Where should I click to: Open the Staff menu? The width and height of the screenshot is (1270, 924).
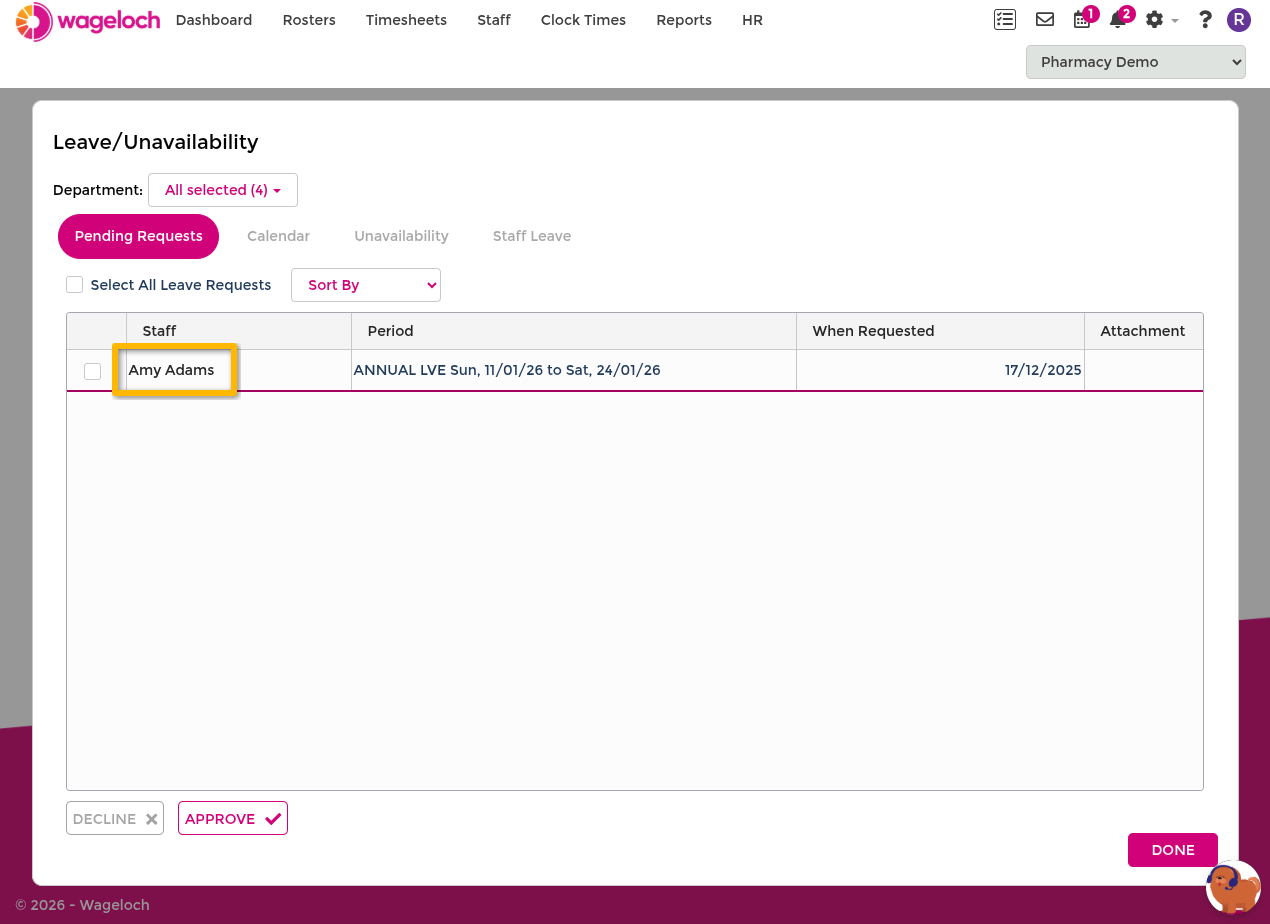tap(494, 20)
